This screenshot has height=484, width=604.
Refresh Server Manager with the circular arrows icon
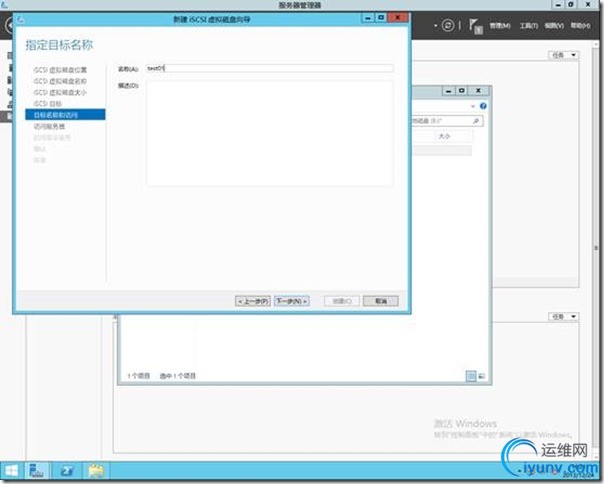tap(448, 25)
